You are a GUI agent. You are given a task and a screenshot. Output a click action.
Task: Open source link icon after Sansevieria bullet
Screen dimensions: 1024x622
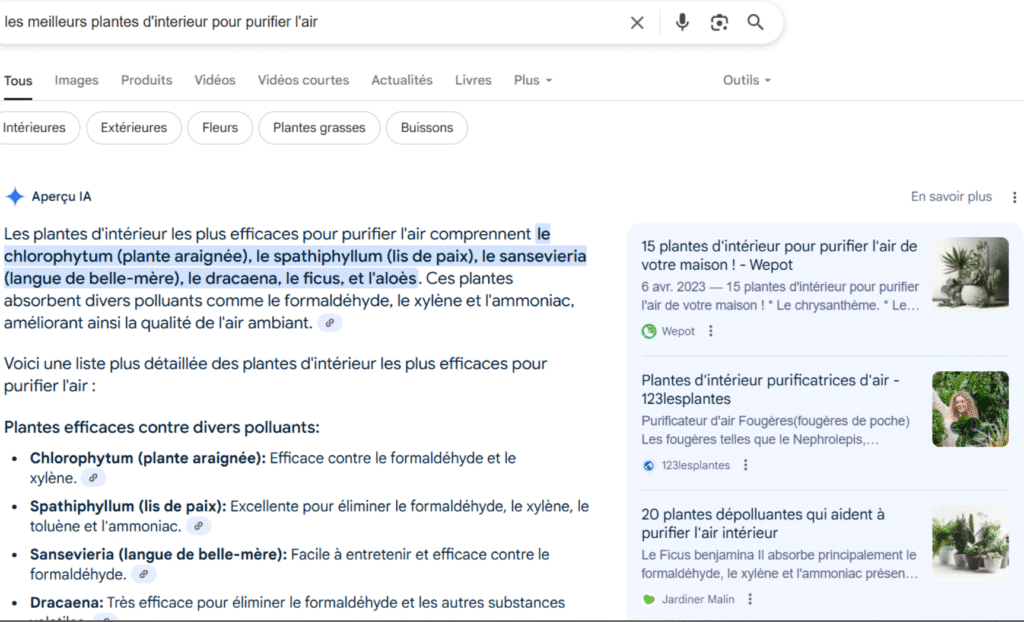(144, 574)
